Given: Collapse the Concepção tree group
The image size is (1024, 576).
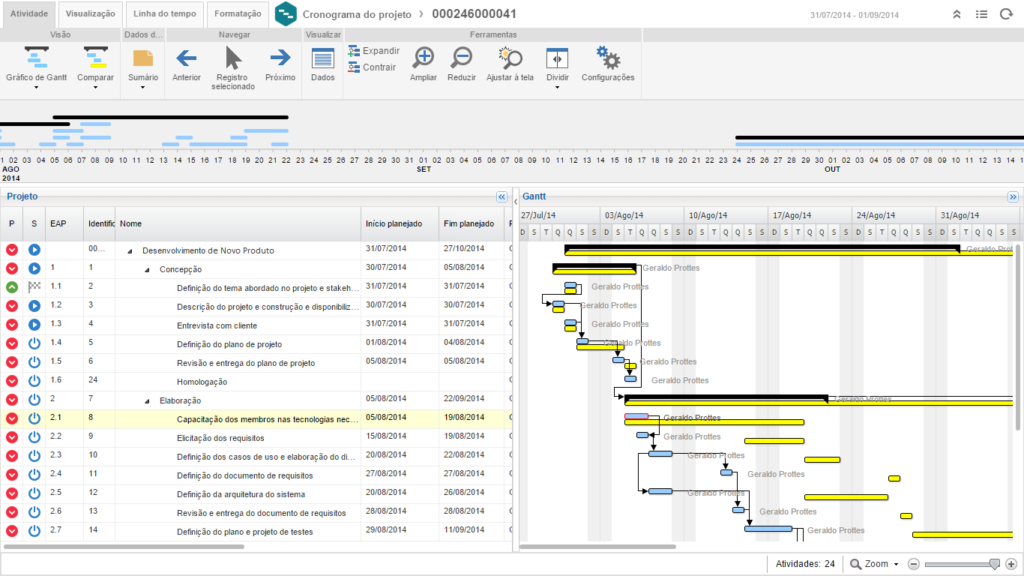Looking at the screenshot, I should coord(146,269).
